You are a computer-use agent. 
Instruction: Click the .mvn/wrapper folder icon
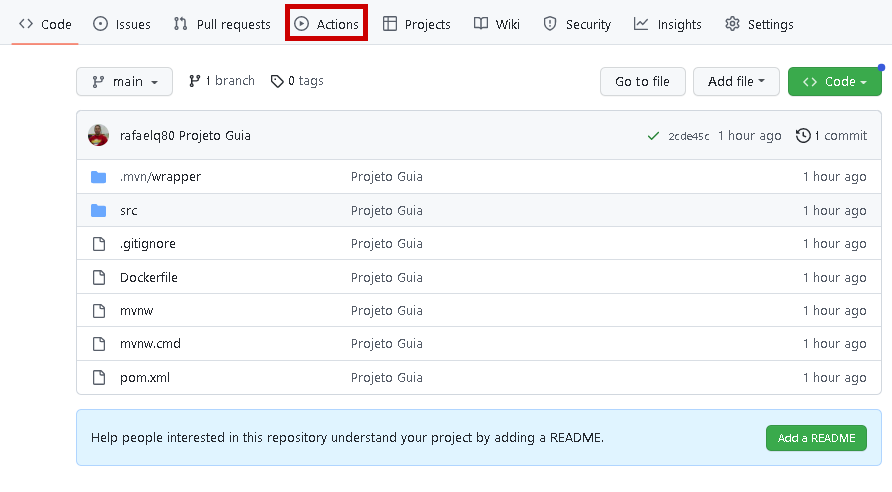98,177
